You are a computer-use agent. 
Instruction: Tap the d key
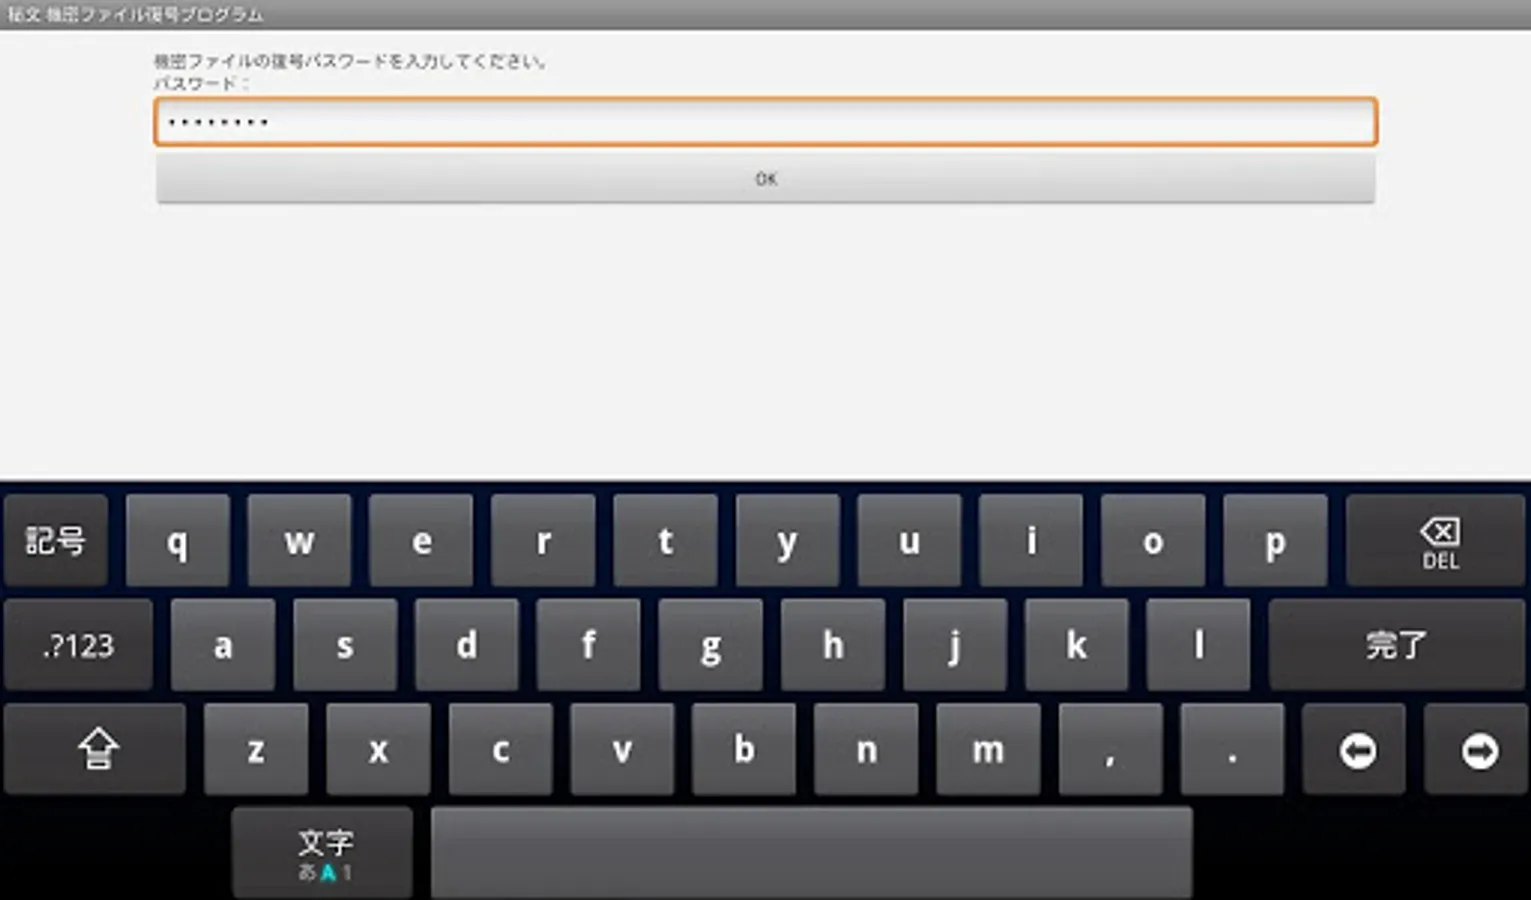[x=467, y=645]
